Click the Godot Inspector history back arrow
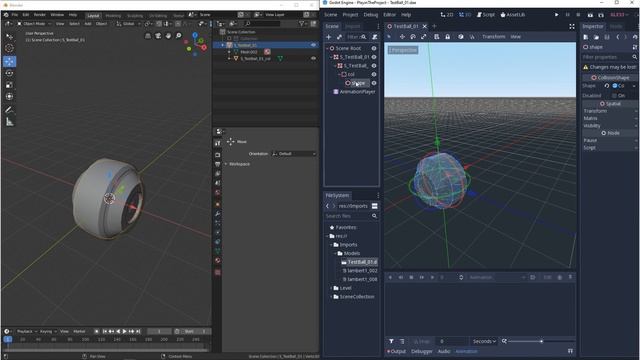 (618, 37)
